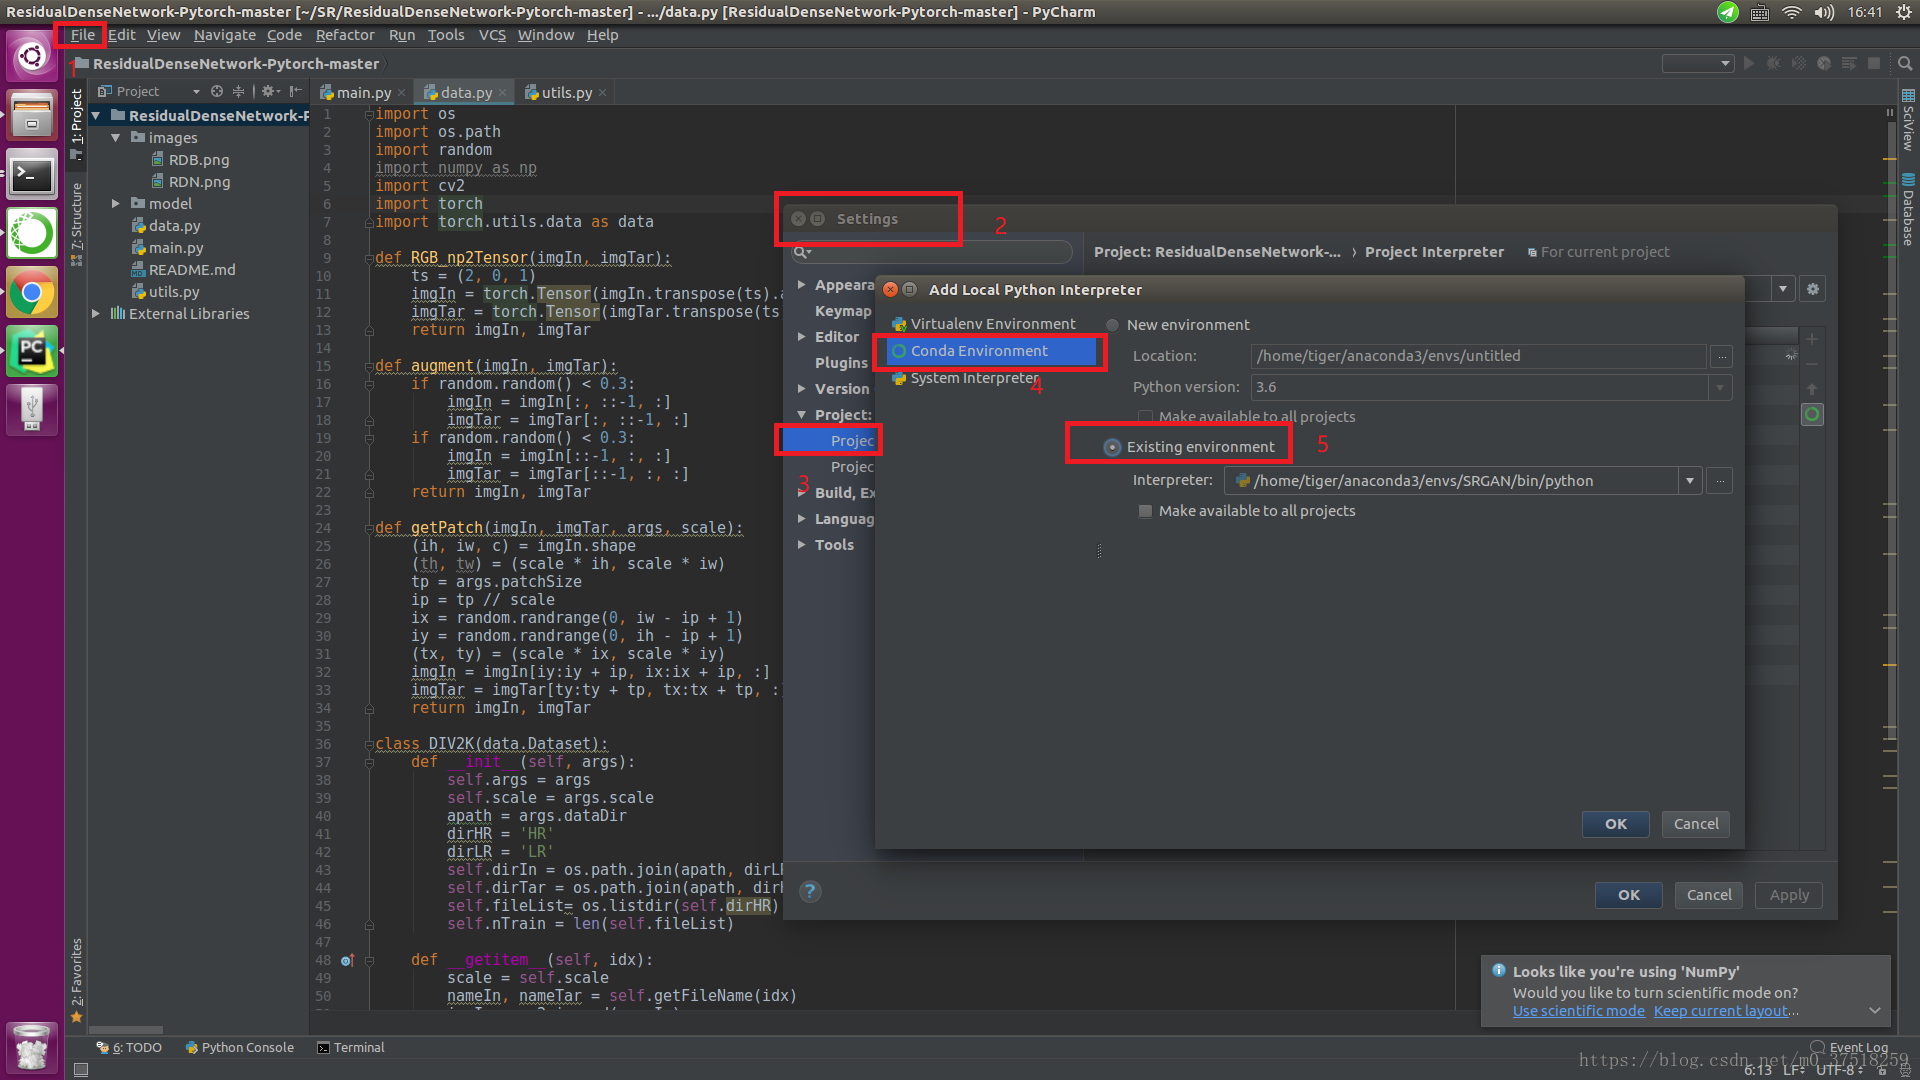Click OK in Add Local Python Interpreter dialog

click(1616, 824)
